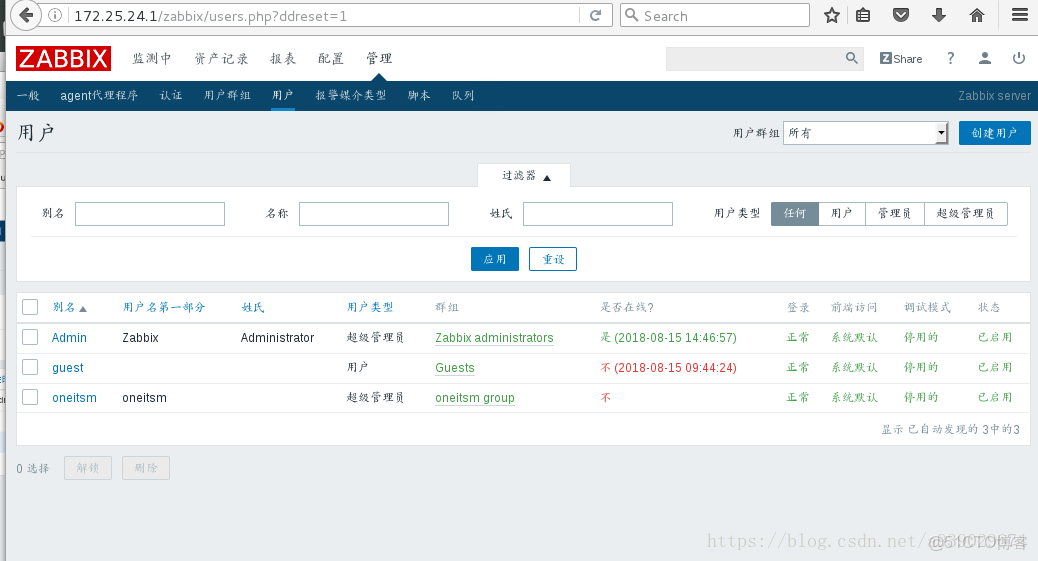Image resolution: width=1038 pixels, height=561 pixels.
Task: Select 管理员 user type filter option
Action: coord(895,213)
